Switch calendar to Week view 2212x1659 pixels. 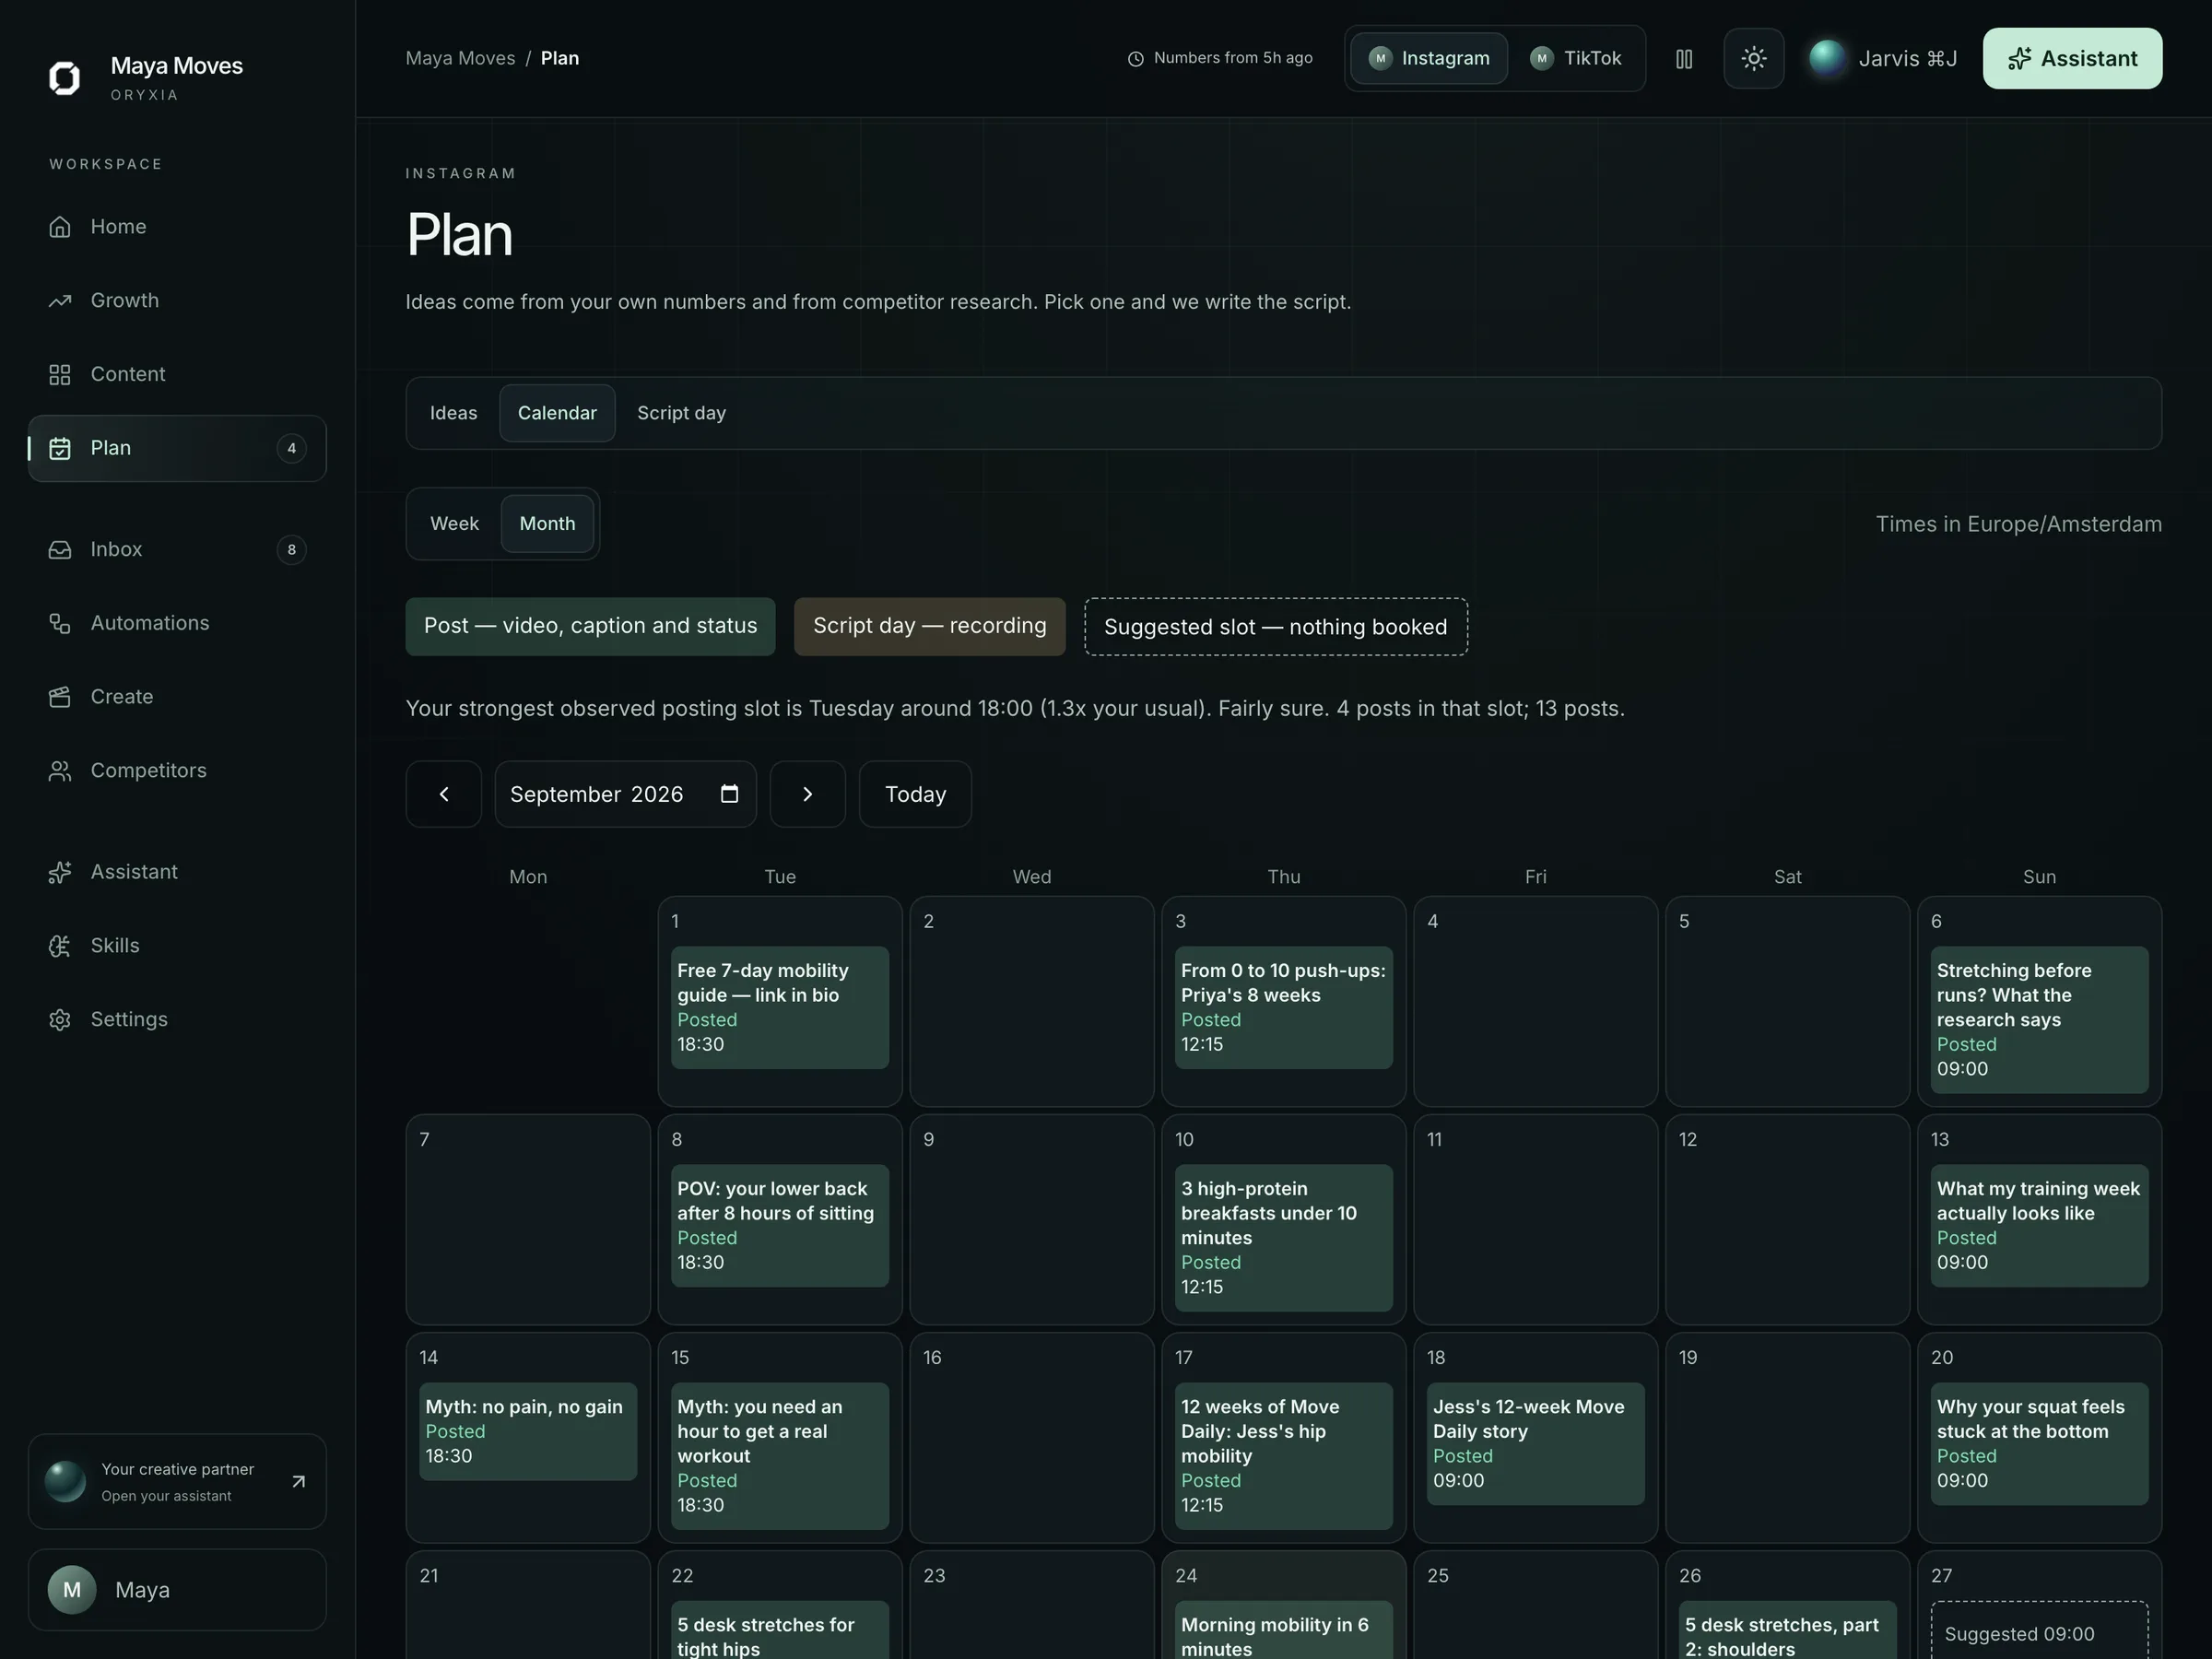click(x=455, y=524)
